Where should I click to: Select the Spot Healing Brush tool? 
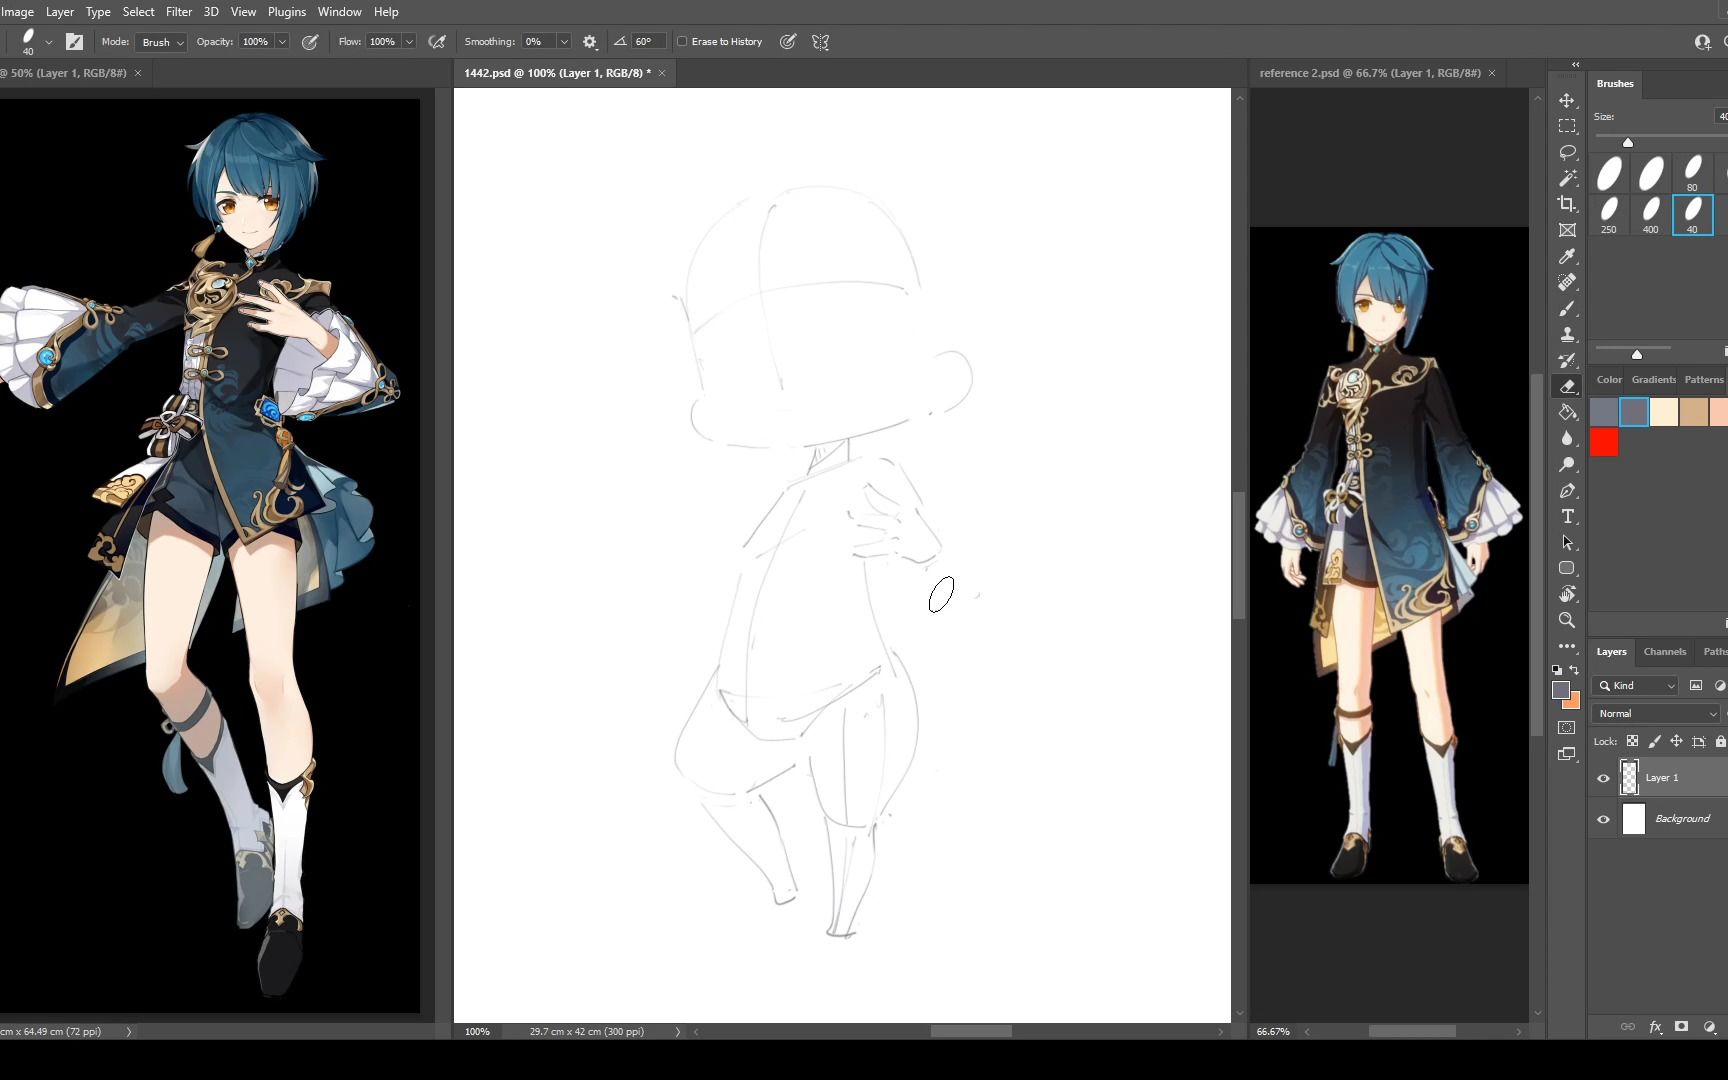(x=1567, y=283)
